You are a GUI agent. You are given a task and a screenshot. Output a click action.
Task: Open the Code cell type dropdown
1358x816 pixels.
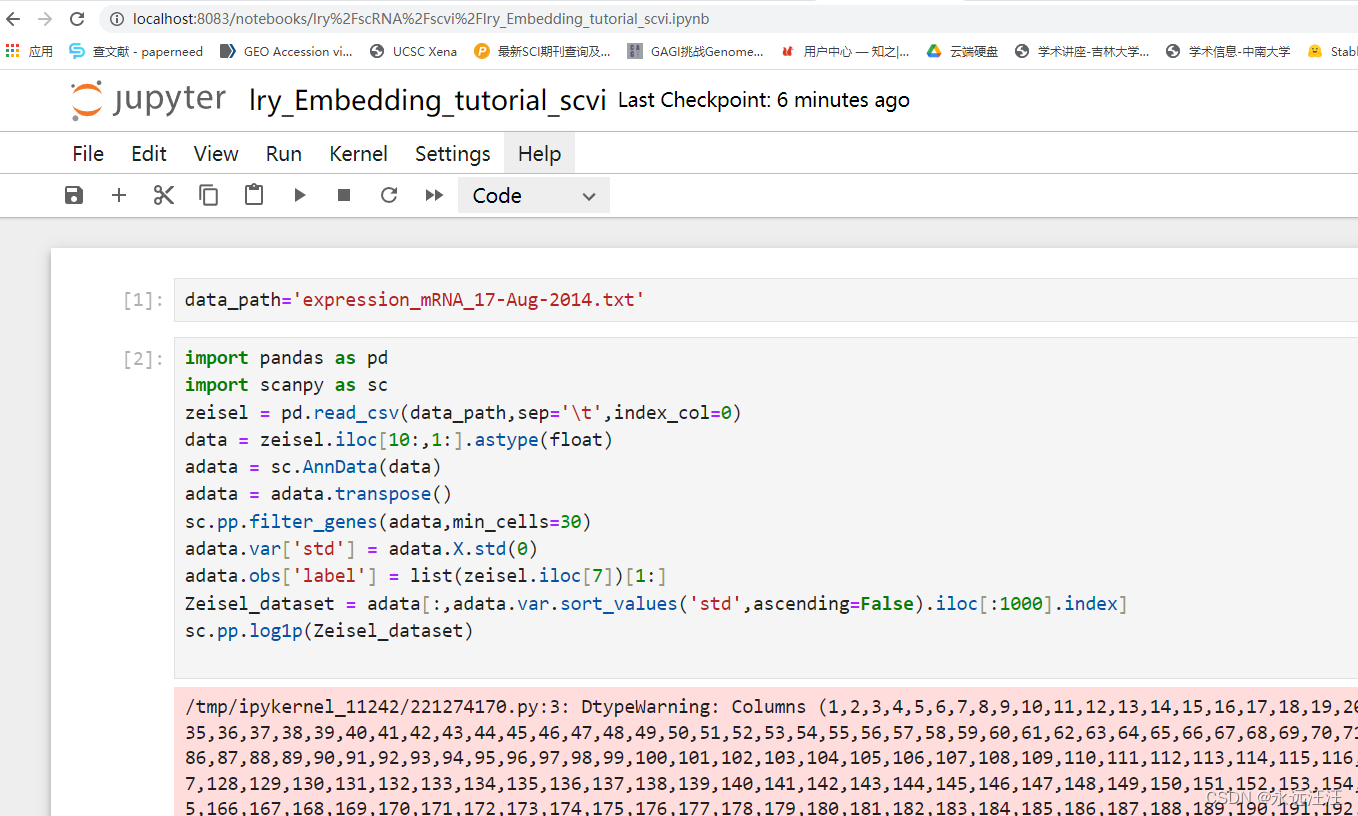point(534,196)
